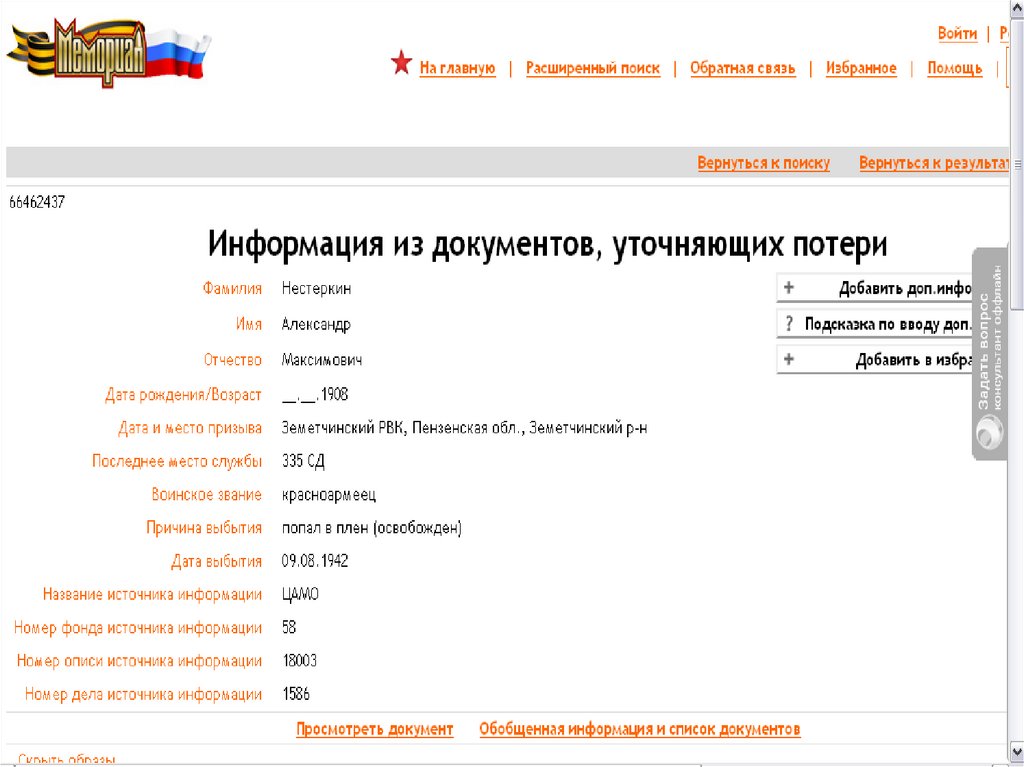Open Избранное link
The image size is (1024, 767).
click(861, 68)
